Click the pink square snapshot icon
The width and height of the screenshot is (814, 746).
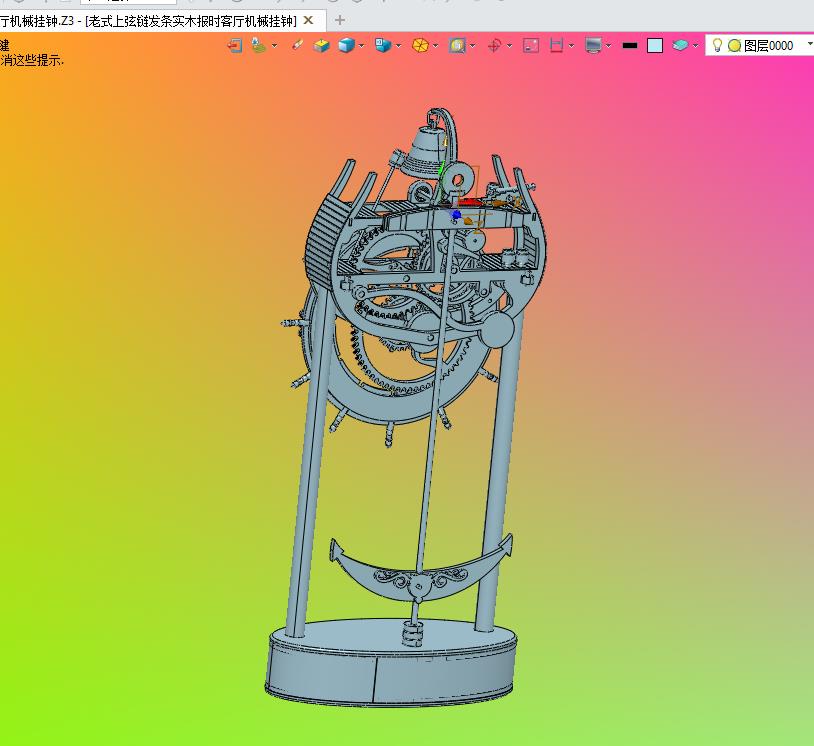click(531, 46)
